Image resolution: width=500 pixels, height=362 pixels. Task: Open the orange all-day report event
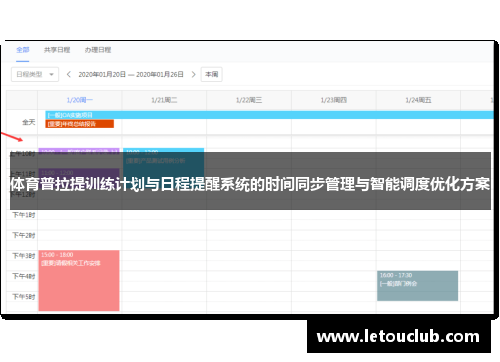[x=80, y=124]
